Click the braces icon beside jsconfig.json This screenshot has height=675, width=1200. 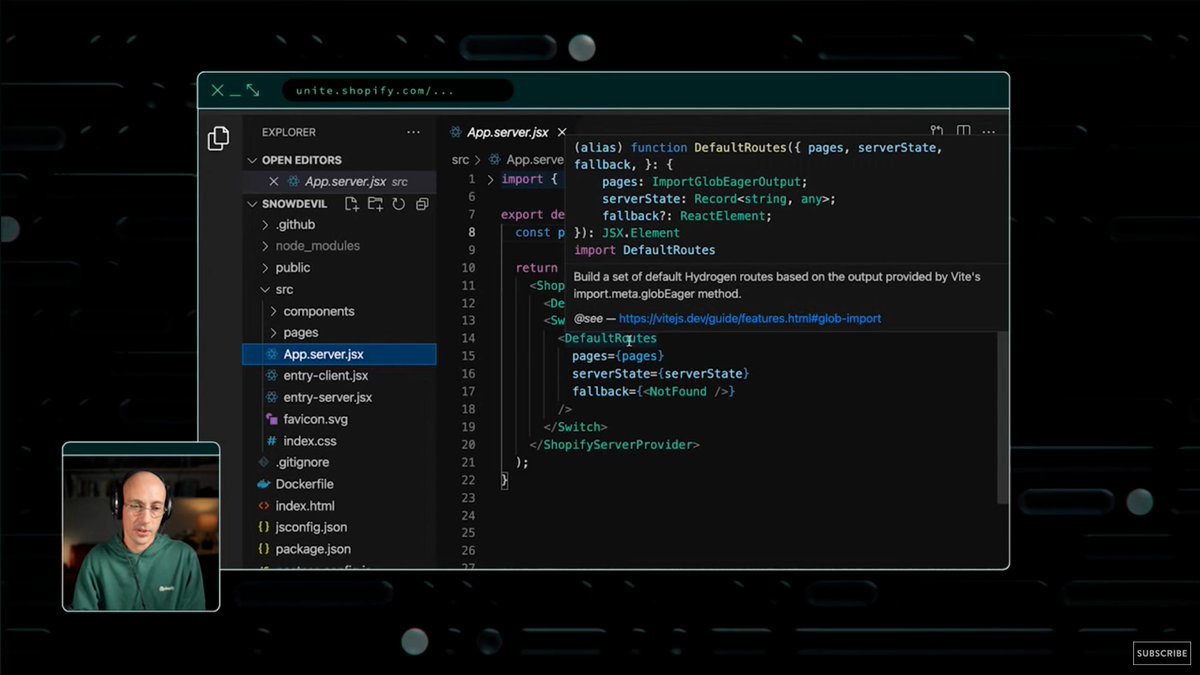(264, 527)
